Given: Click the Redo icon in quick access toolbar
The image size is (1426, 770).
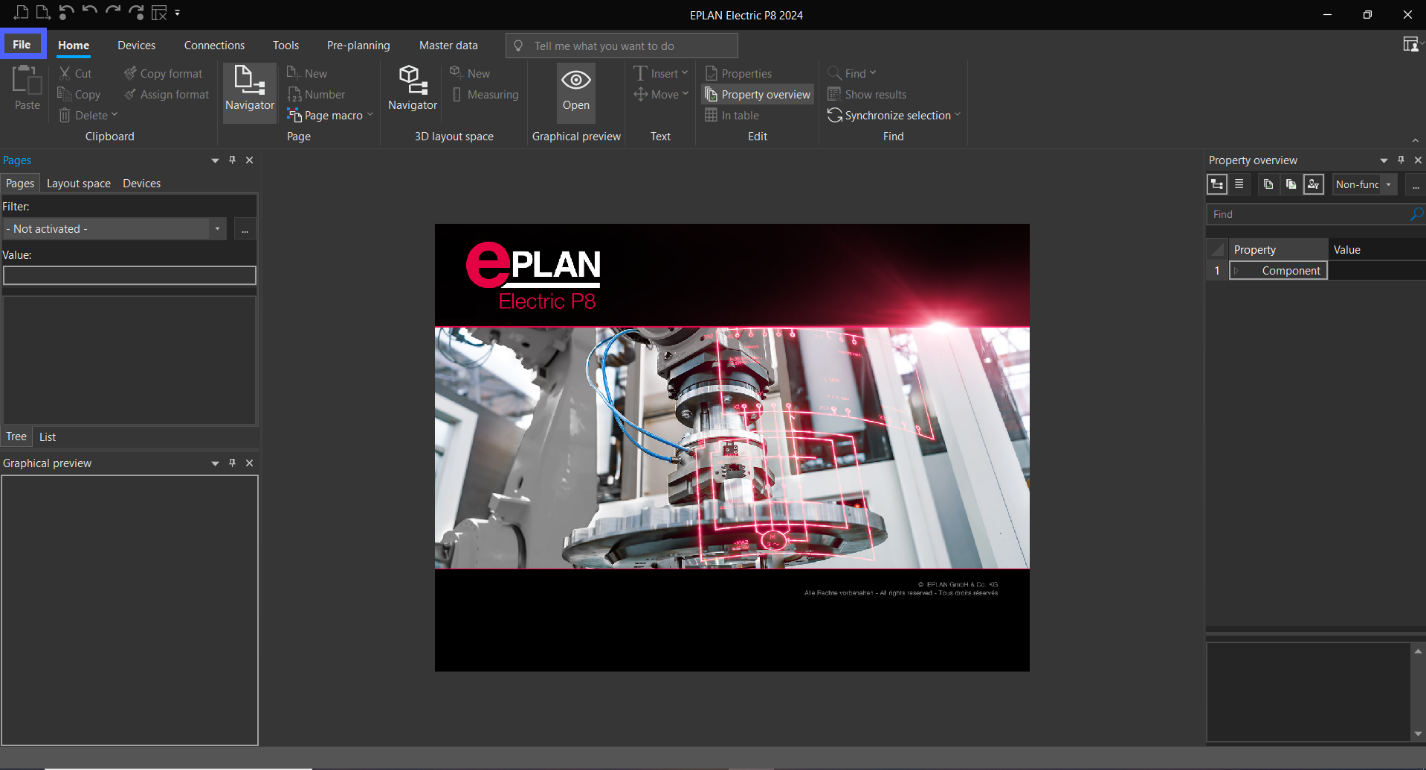Looking at the screenshot, I should coord(113,14).
